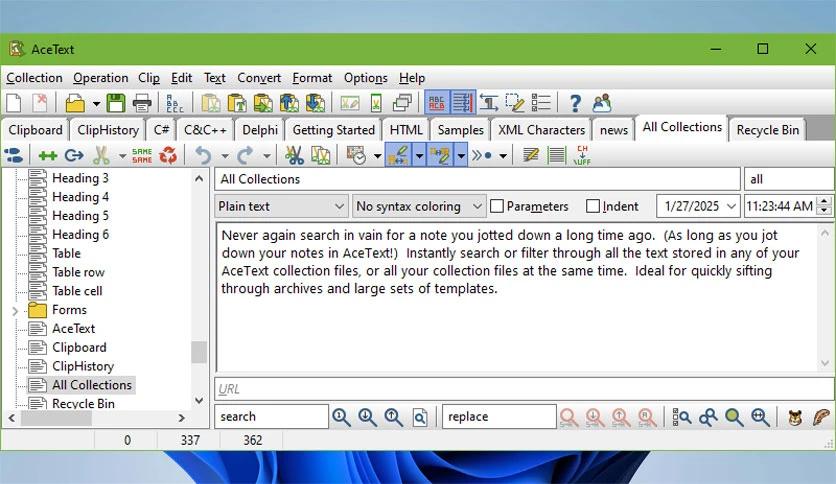Viewport: 836px width, 484px height.
Task: Click the All Collections label field
Action: (x=477, y=179)
